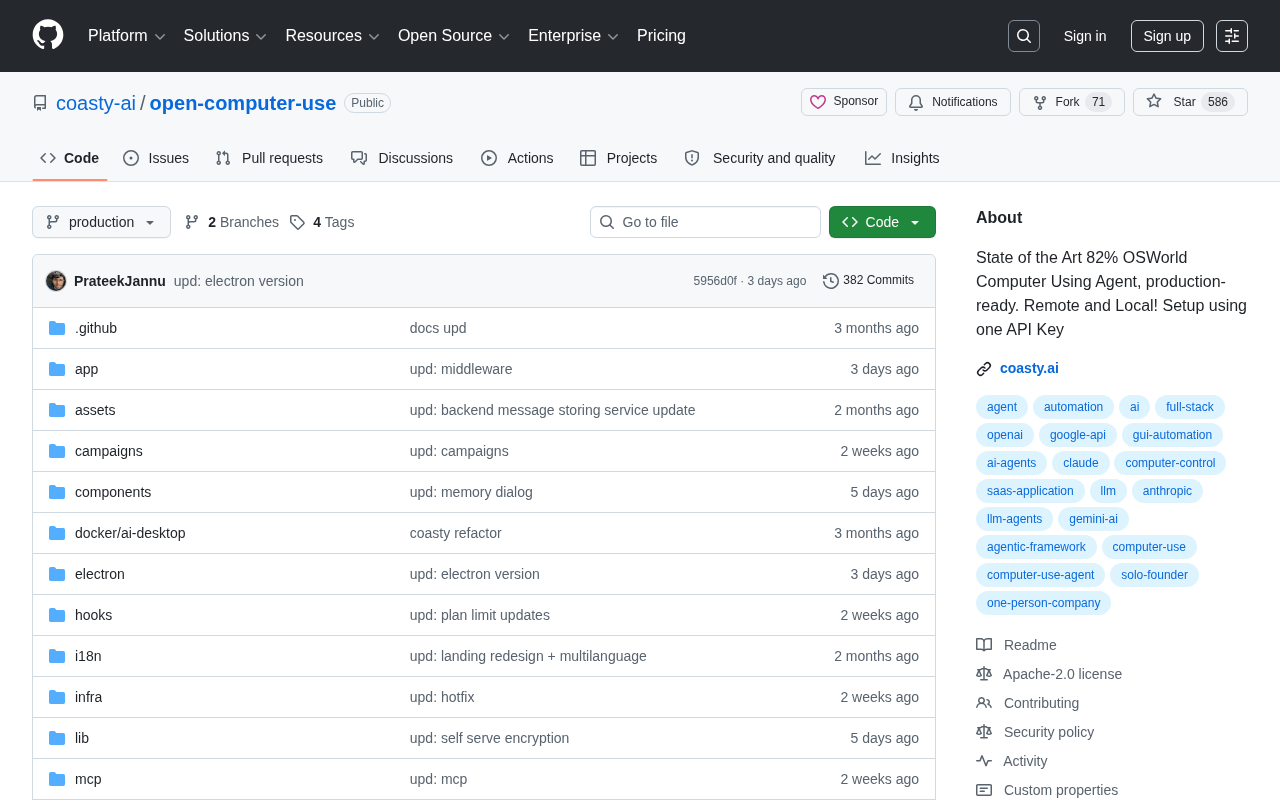1280x800 pixels.
Task: Open the coasty-ai owner link
Action: (x=96, y=103)
